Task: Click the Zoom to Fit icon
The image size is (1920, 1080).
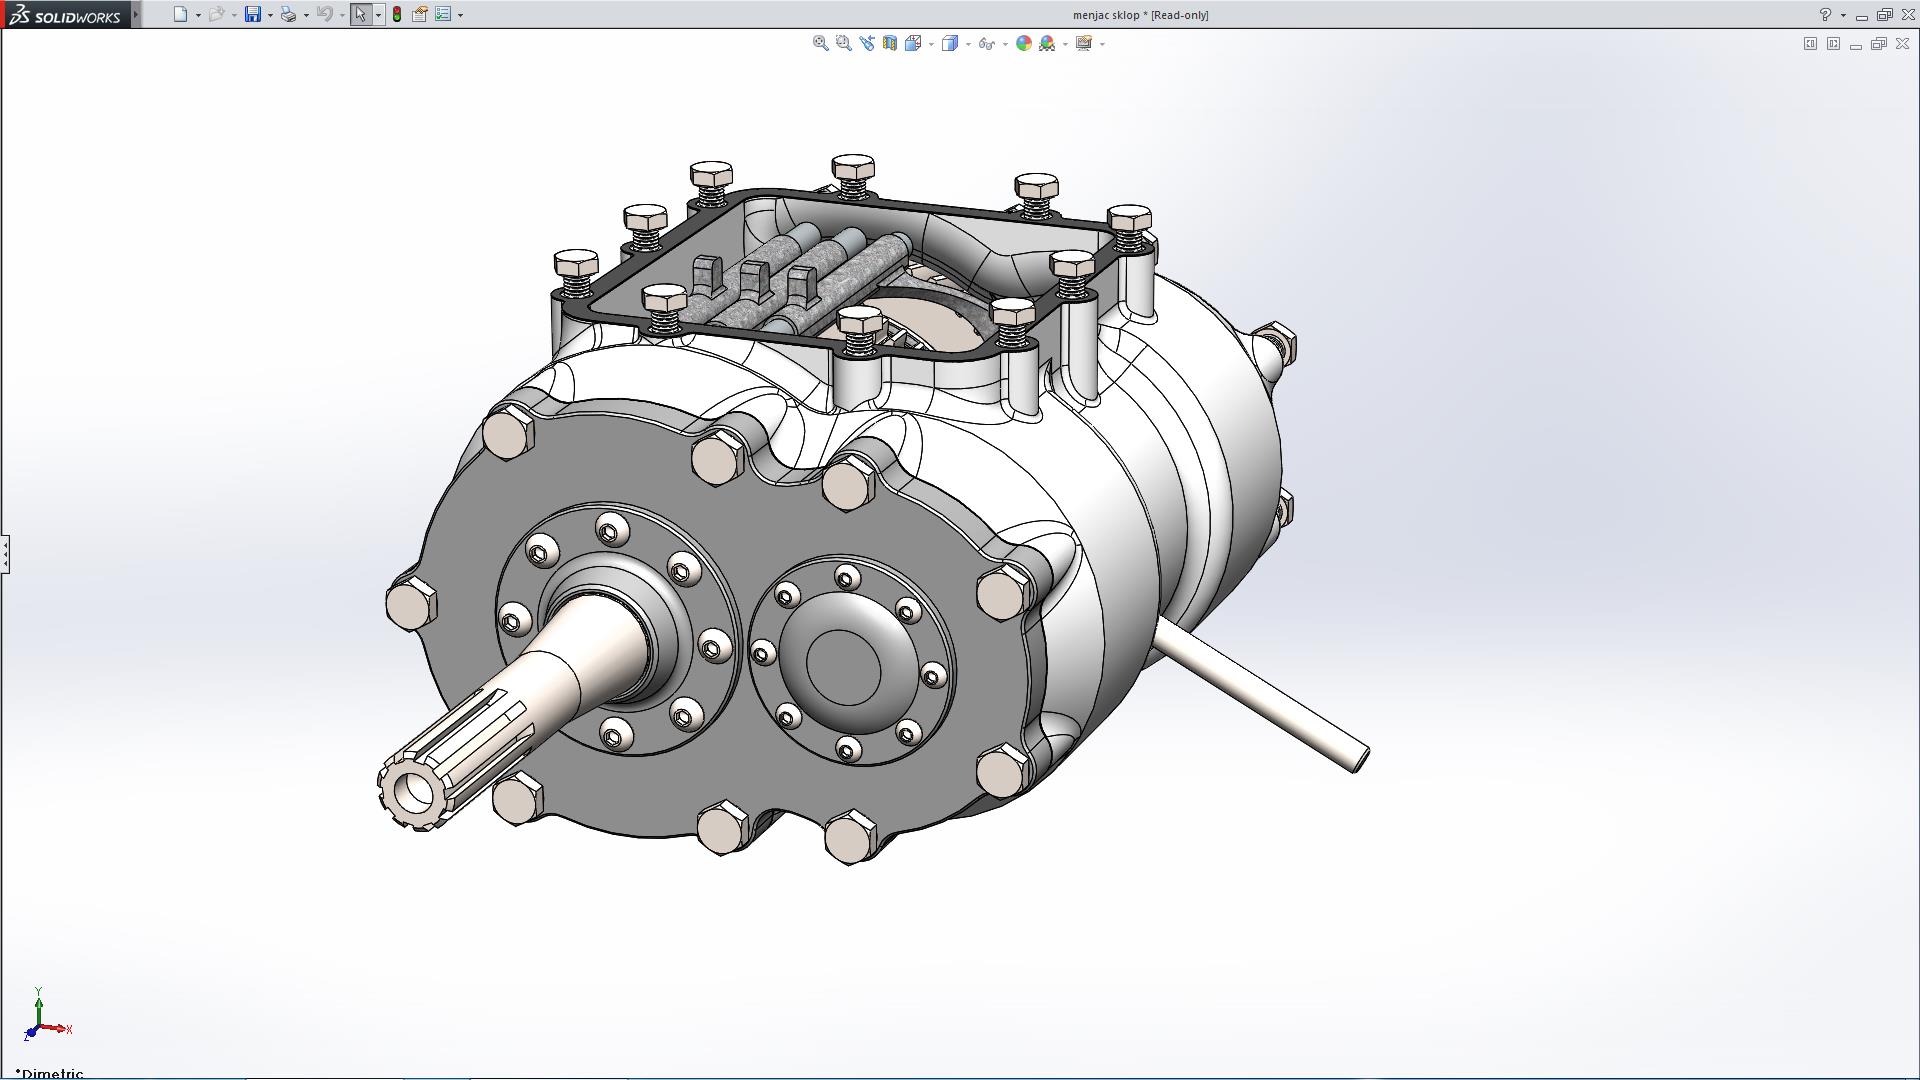Action: pos(820,43)
